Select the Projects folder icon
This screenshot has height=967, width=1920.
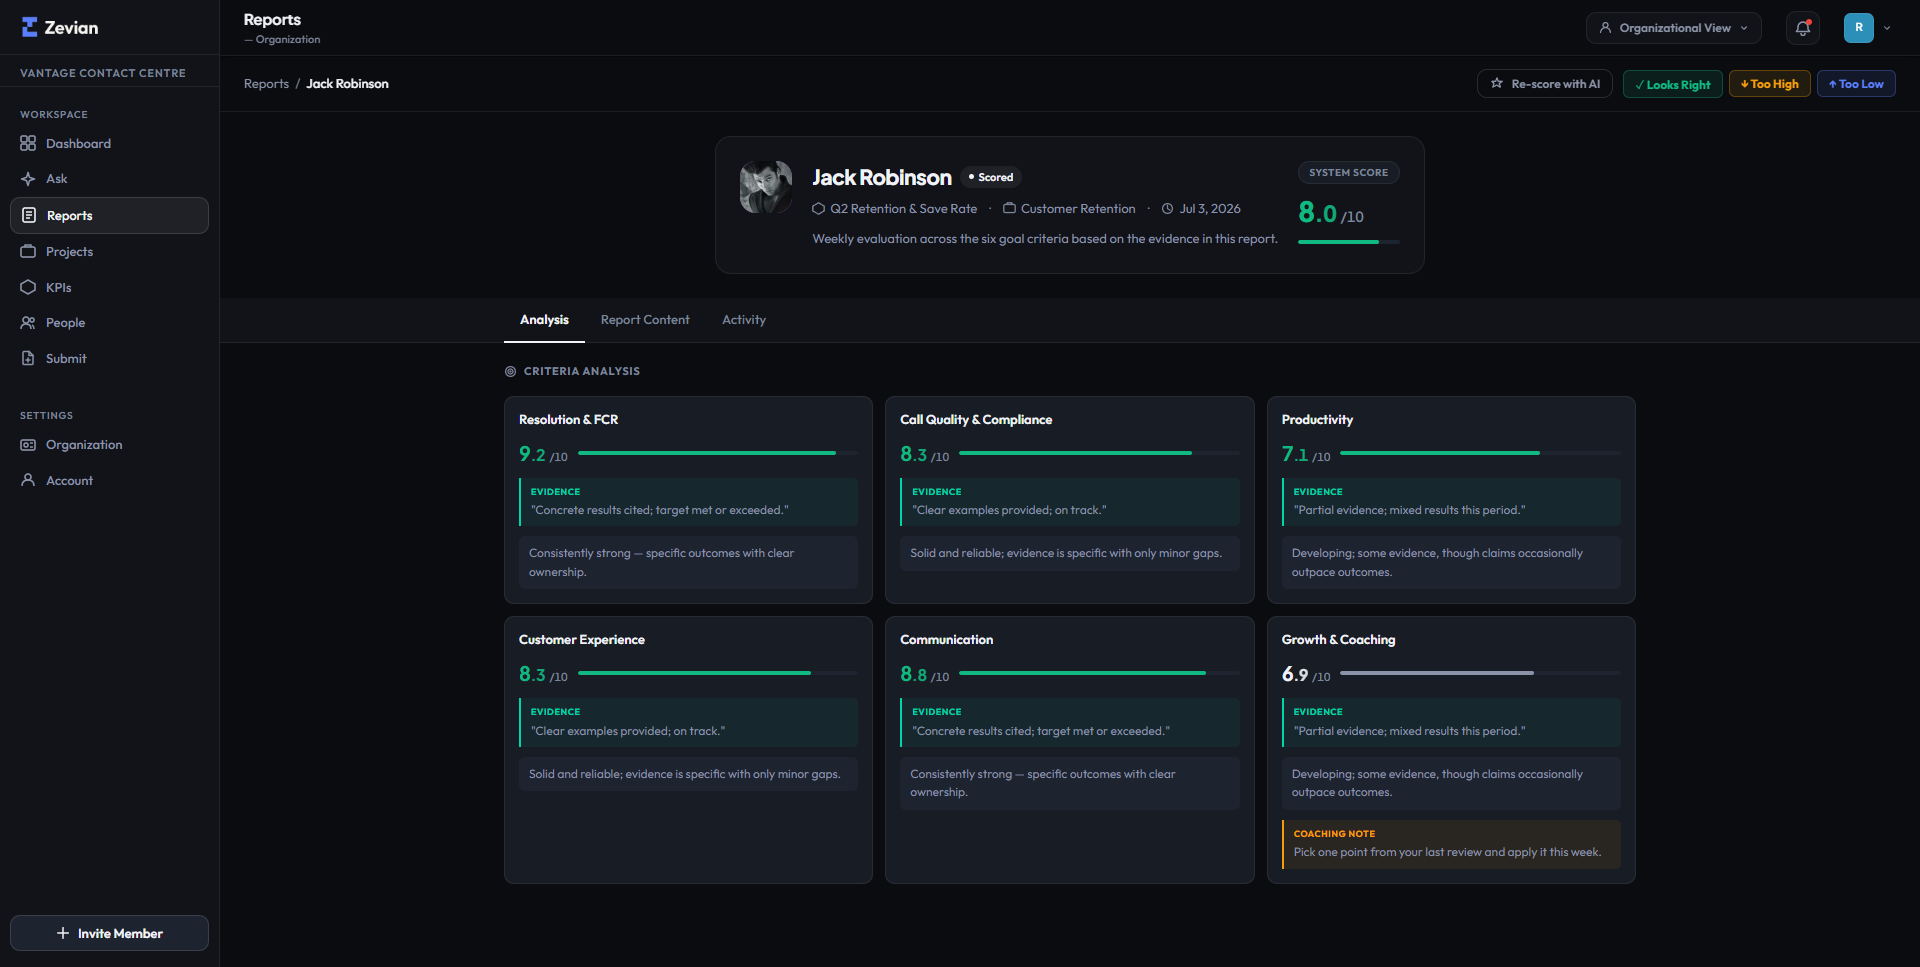click(28, 251)
